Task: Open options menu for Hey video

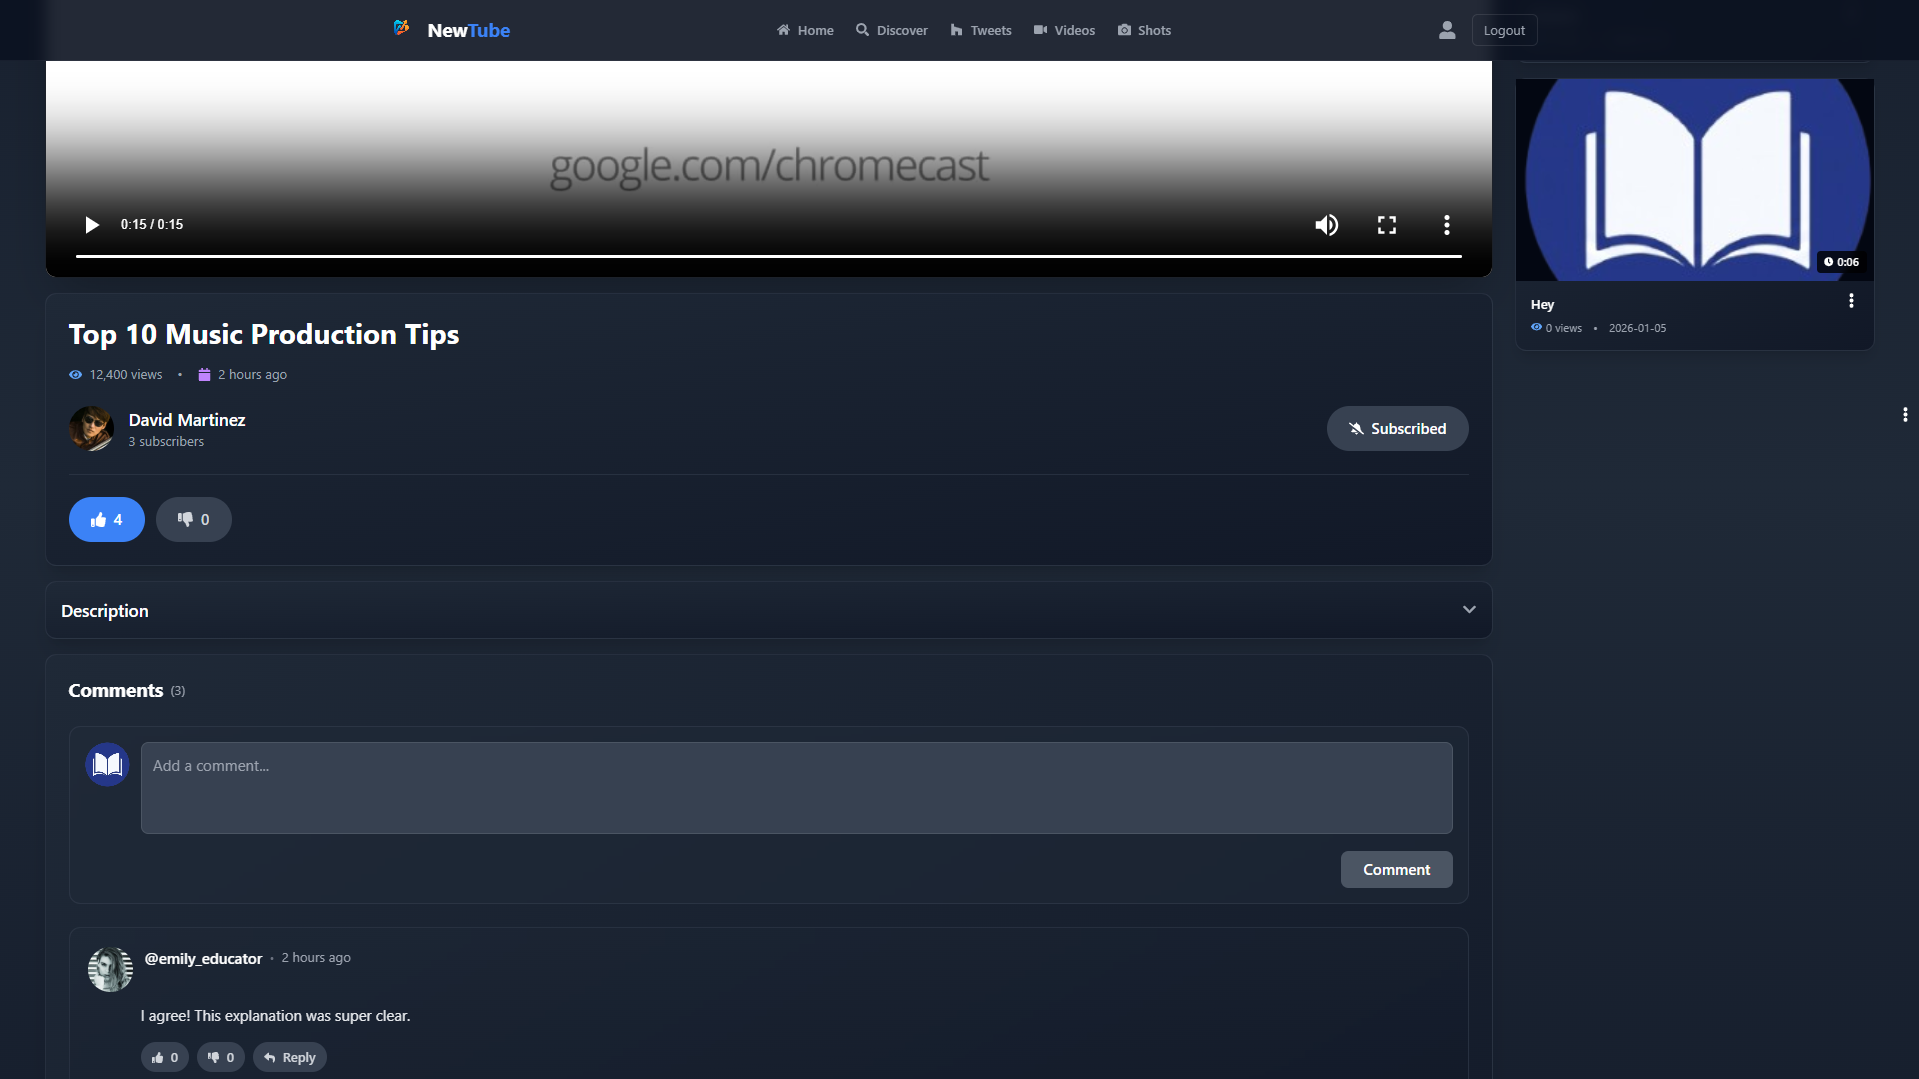Action: pos(1851,301)
